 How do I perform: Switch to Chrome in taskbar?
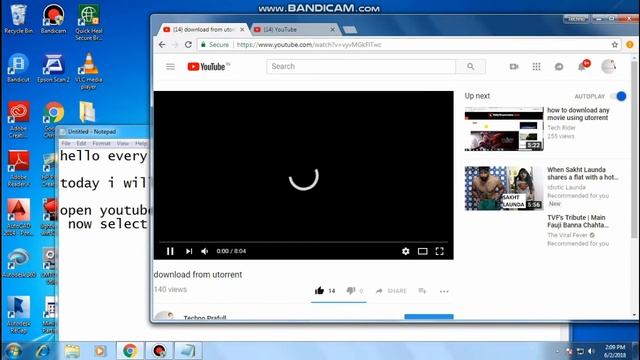[x=130, y=351]
